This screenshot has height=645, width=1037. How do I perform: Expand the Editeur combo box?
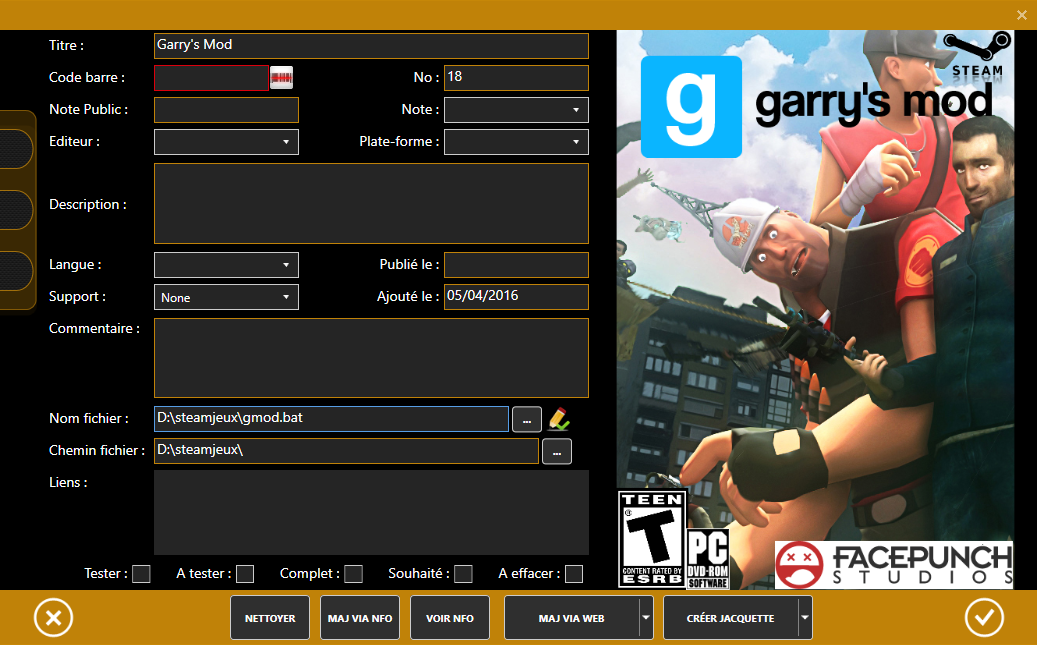click(226, 142)
